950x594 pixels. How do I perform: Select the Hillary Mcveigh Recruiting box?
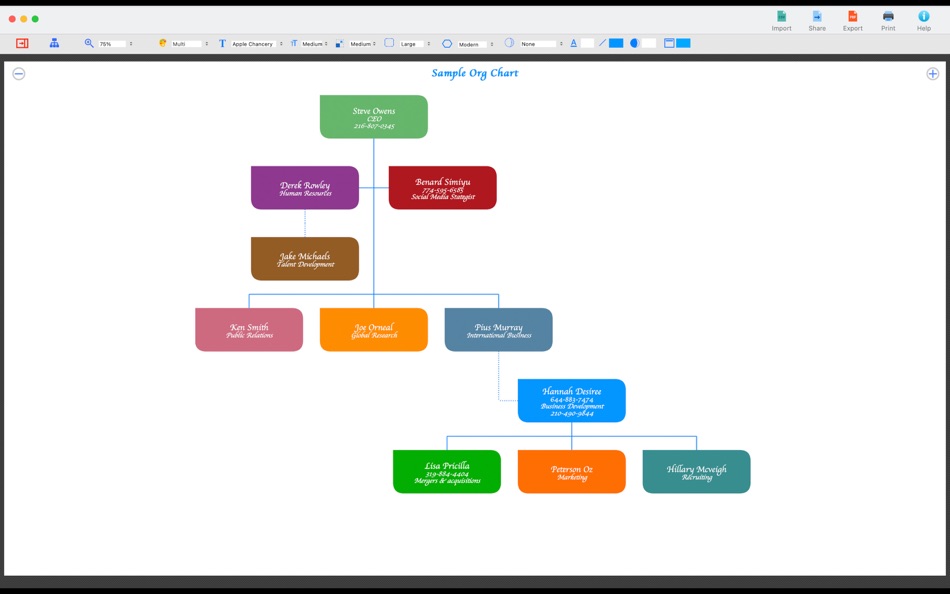pyautogui.click(x=697, y=472)
